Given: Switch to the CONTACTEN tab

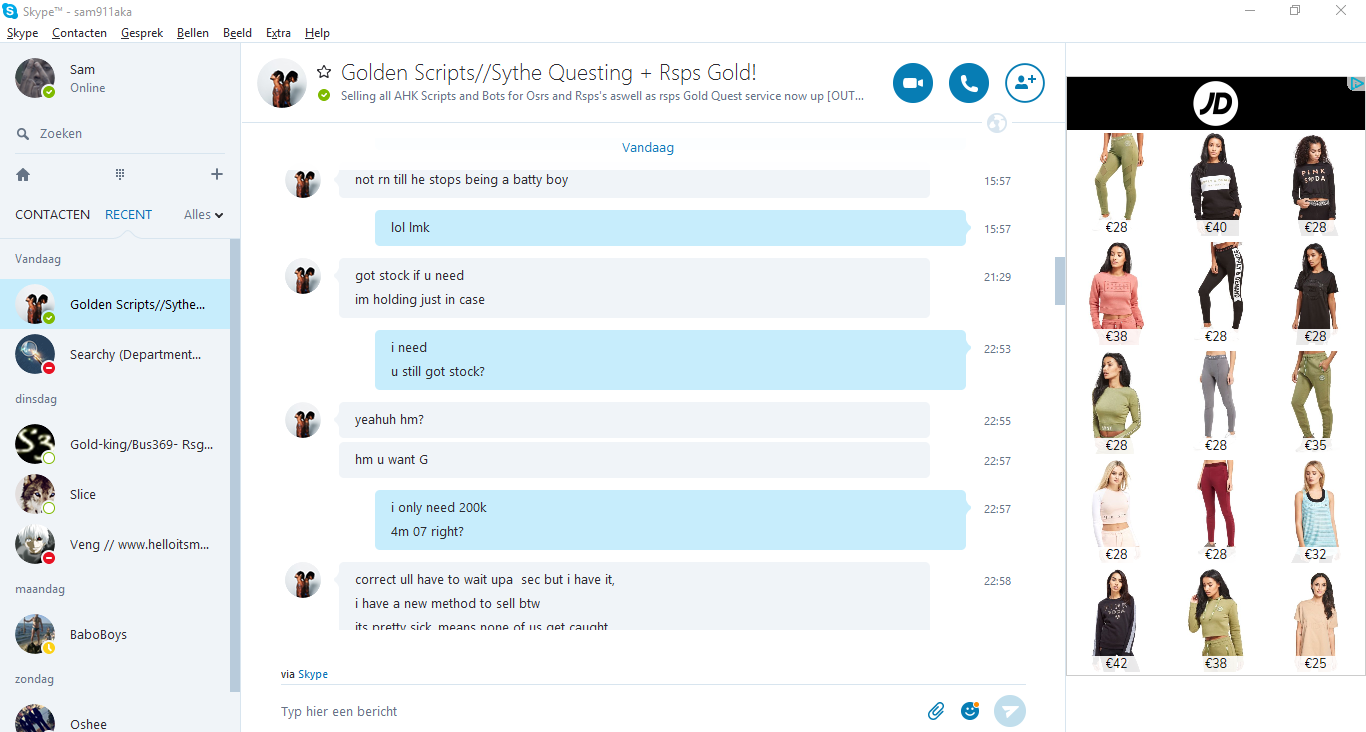Looking at the screenshot, I should point(53,214).
